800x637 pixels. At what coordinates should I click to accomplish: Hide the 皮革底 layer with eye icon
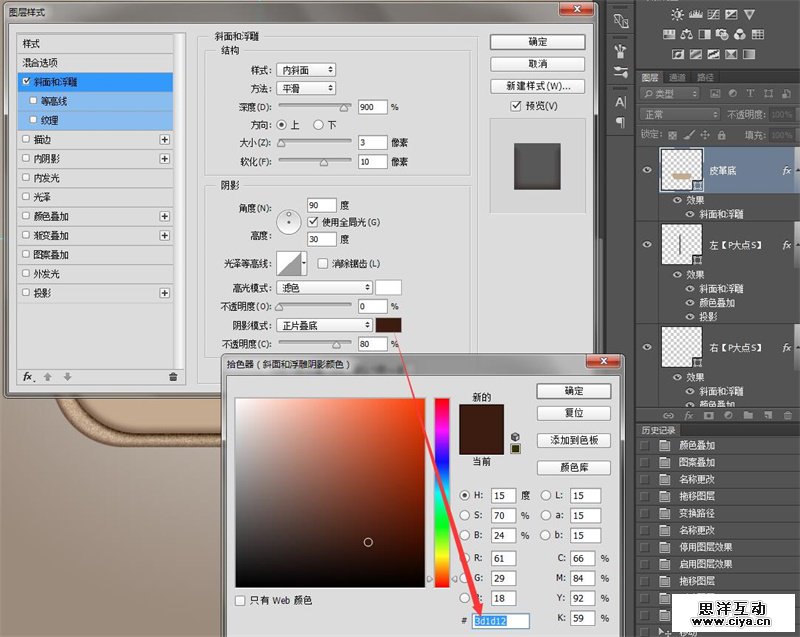[x=647, y=171]
